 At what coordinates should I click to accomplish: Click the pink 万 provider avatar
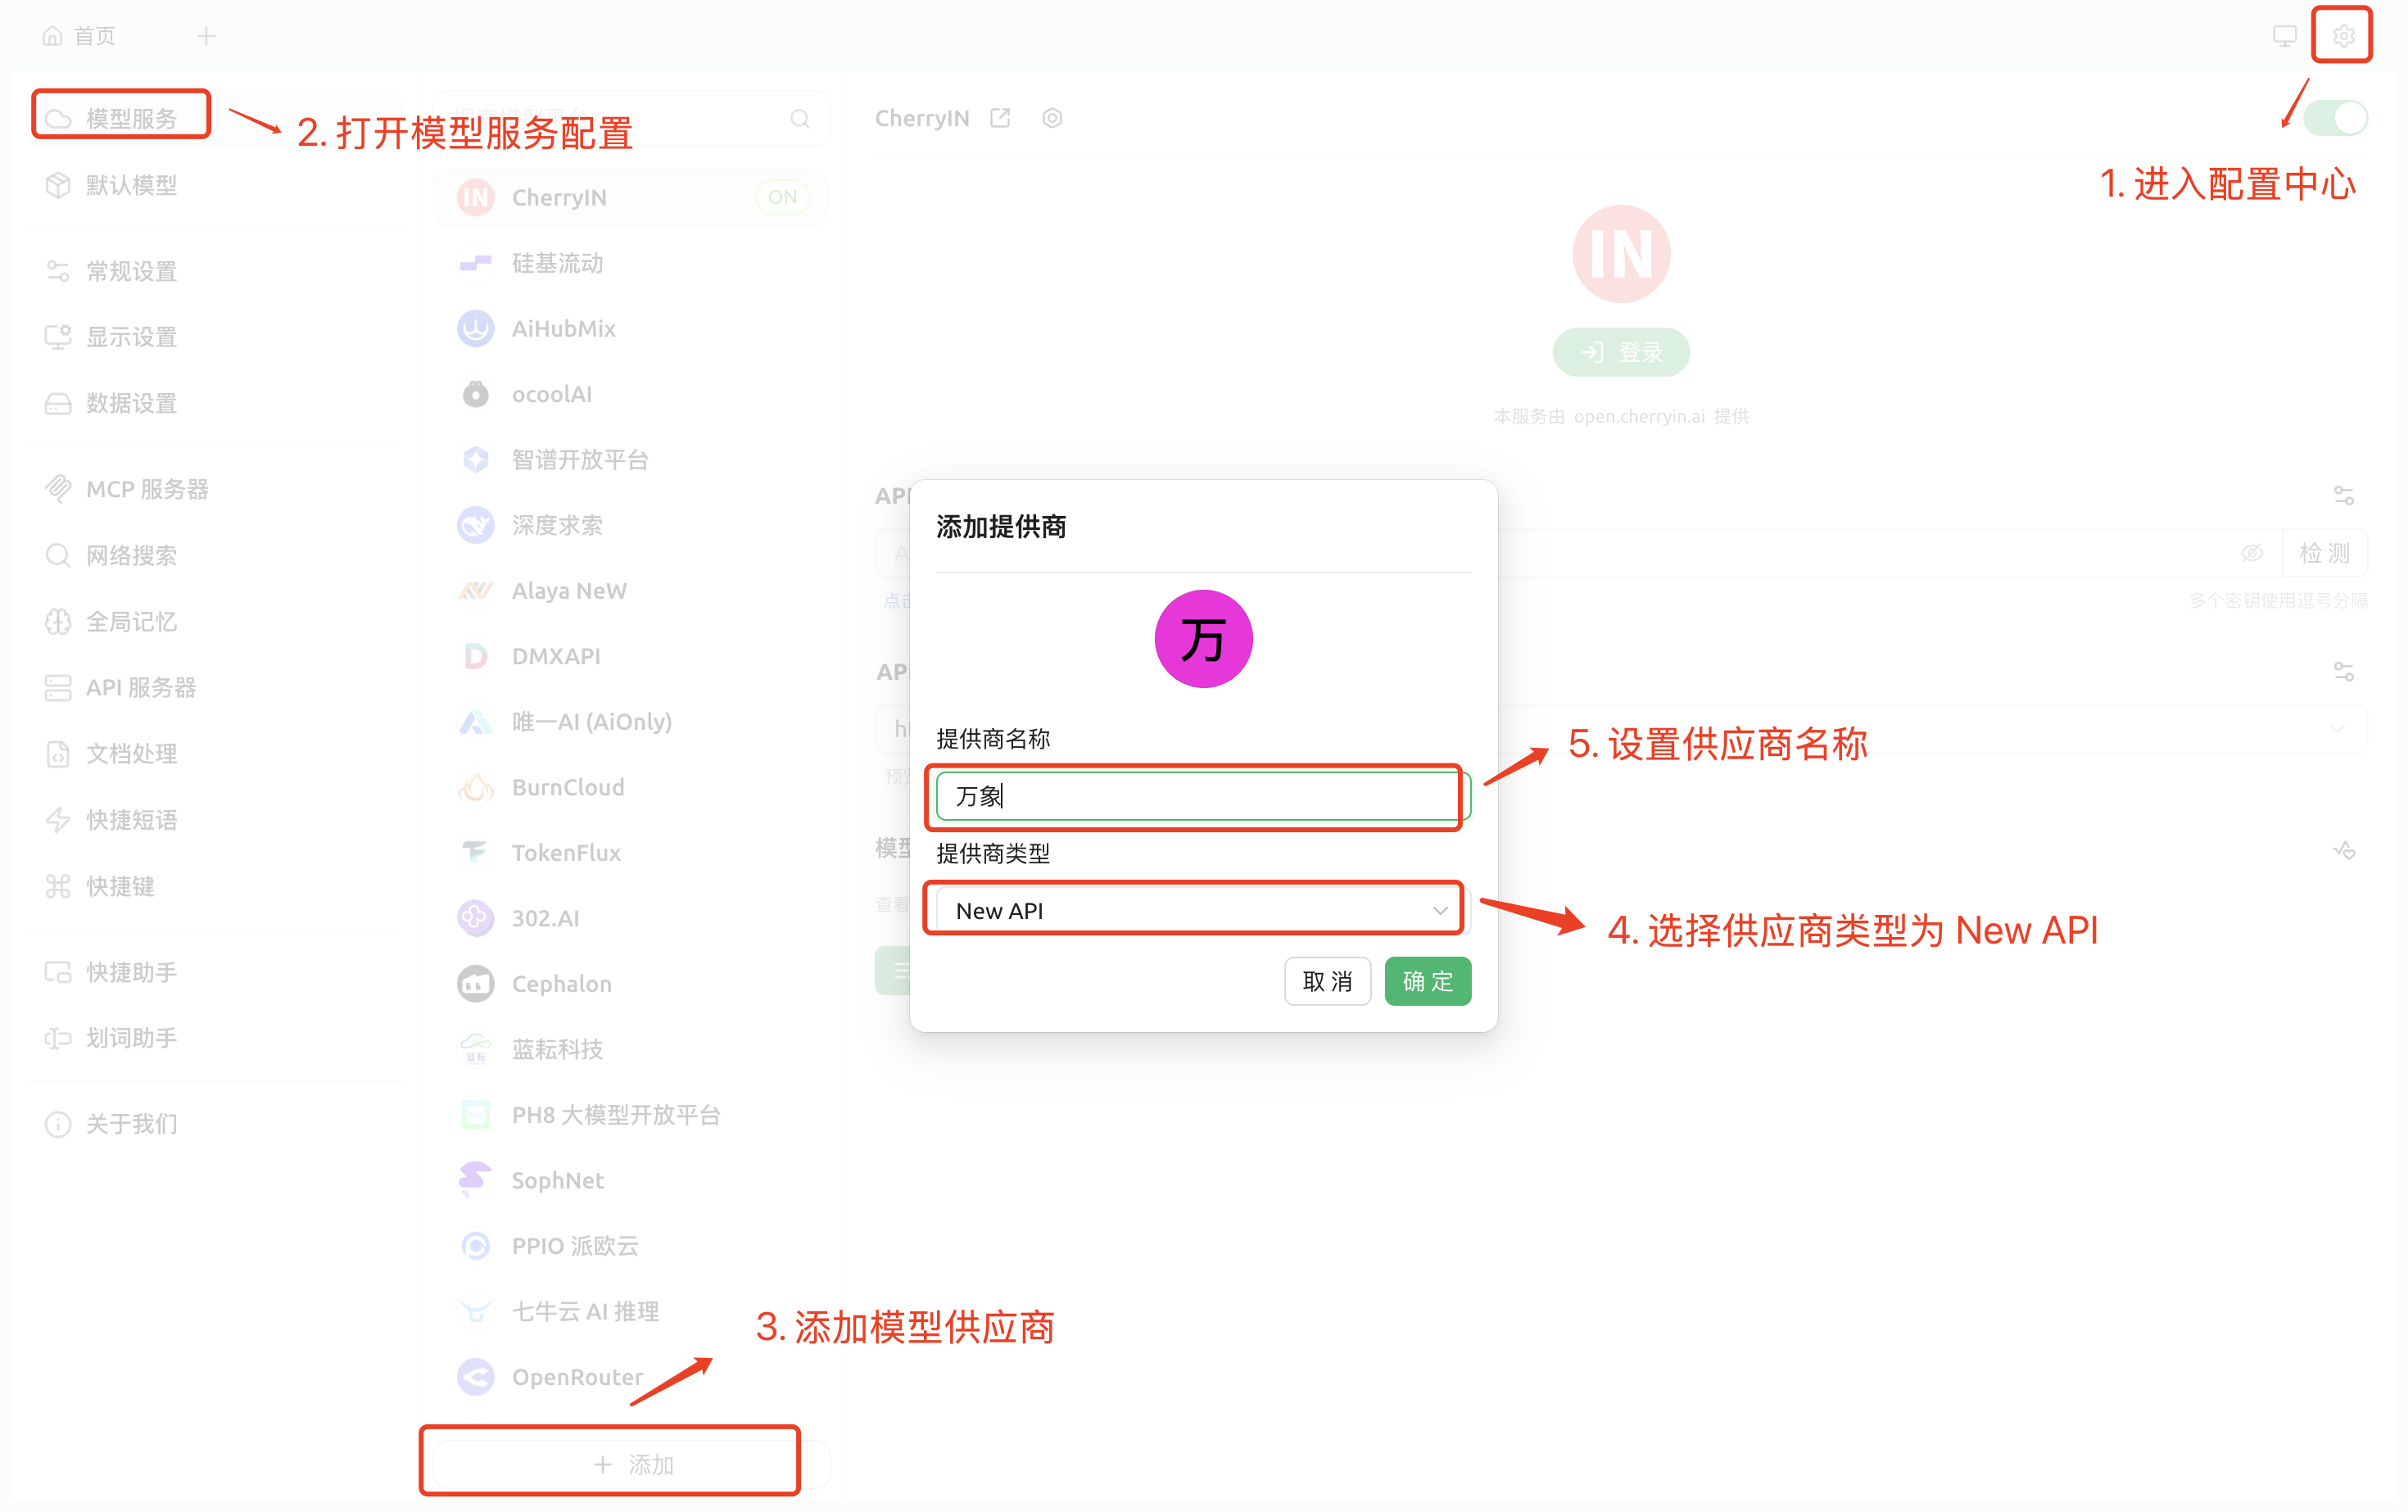[1203, 639]
